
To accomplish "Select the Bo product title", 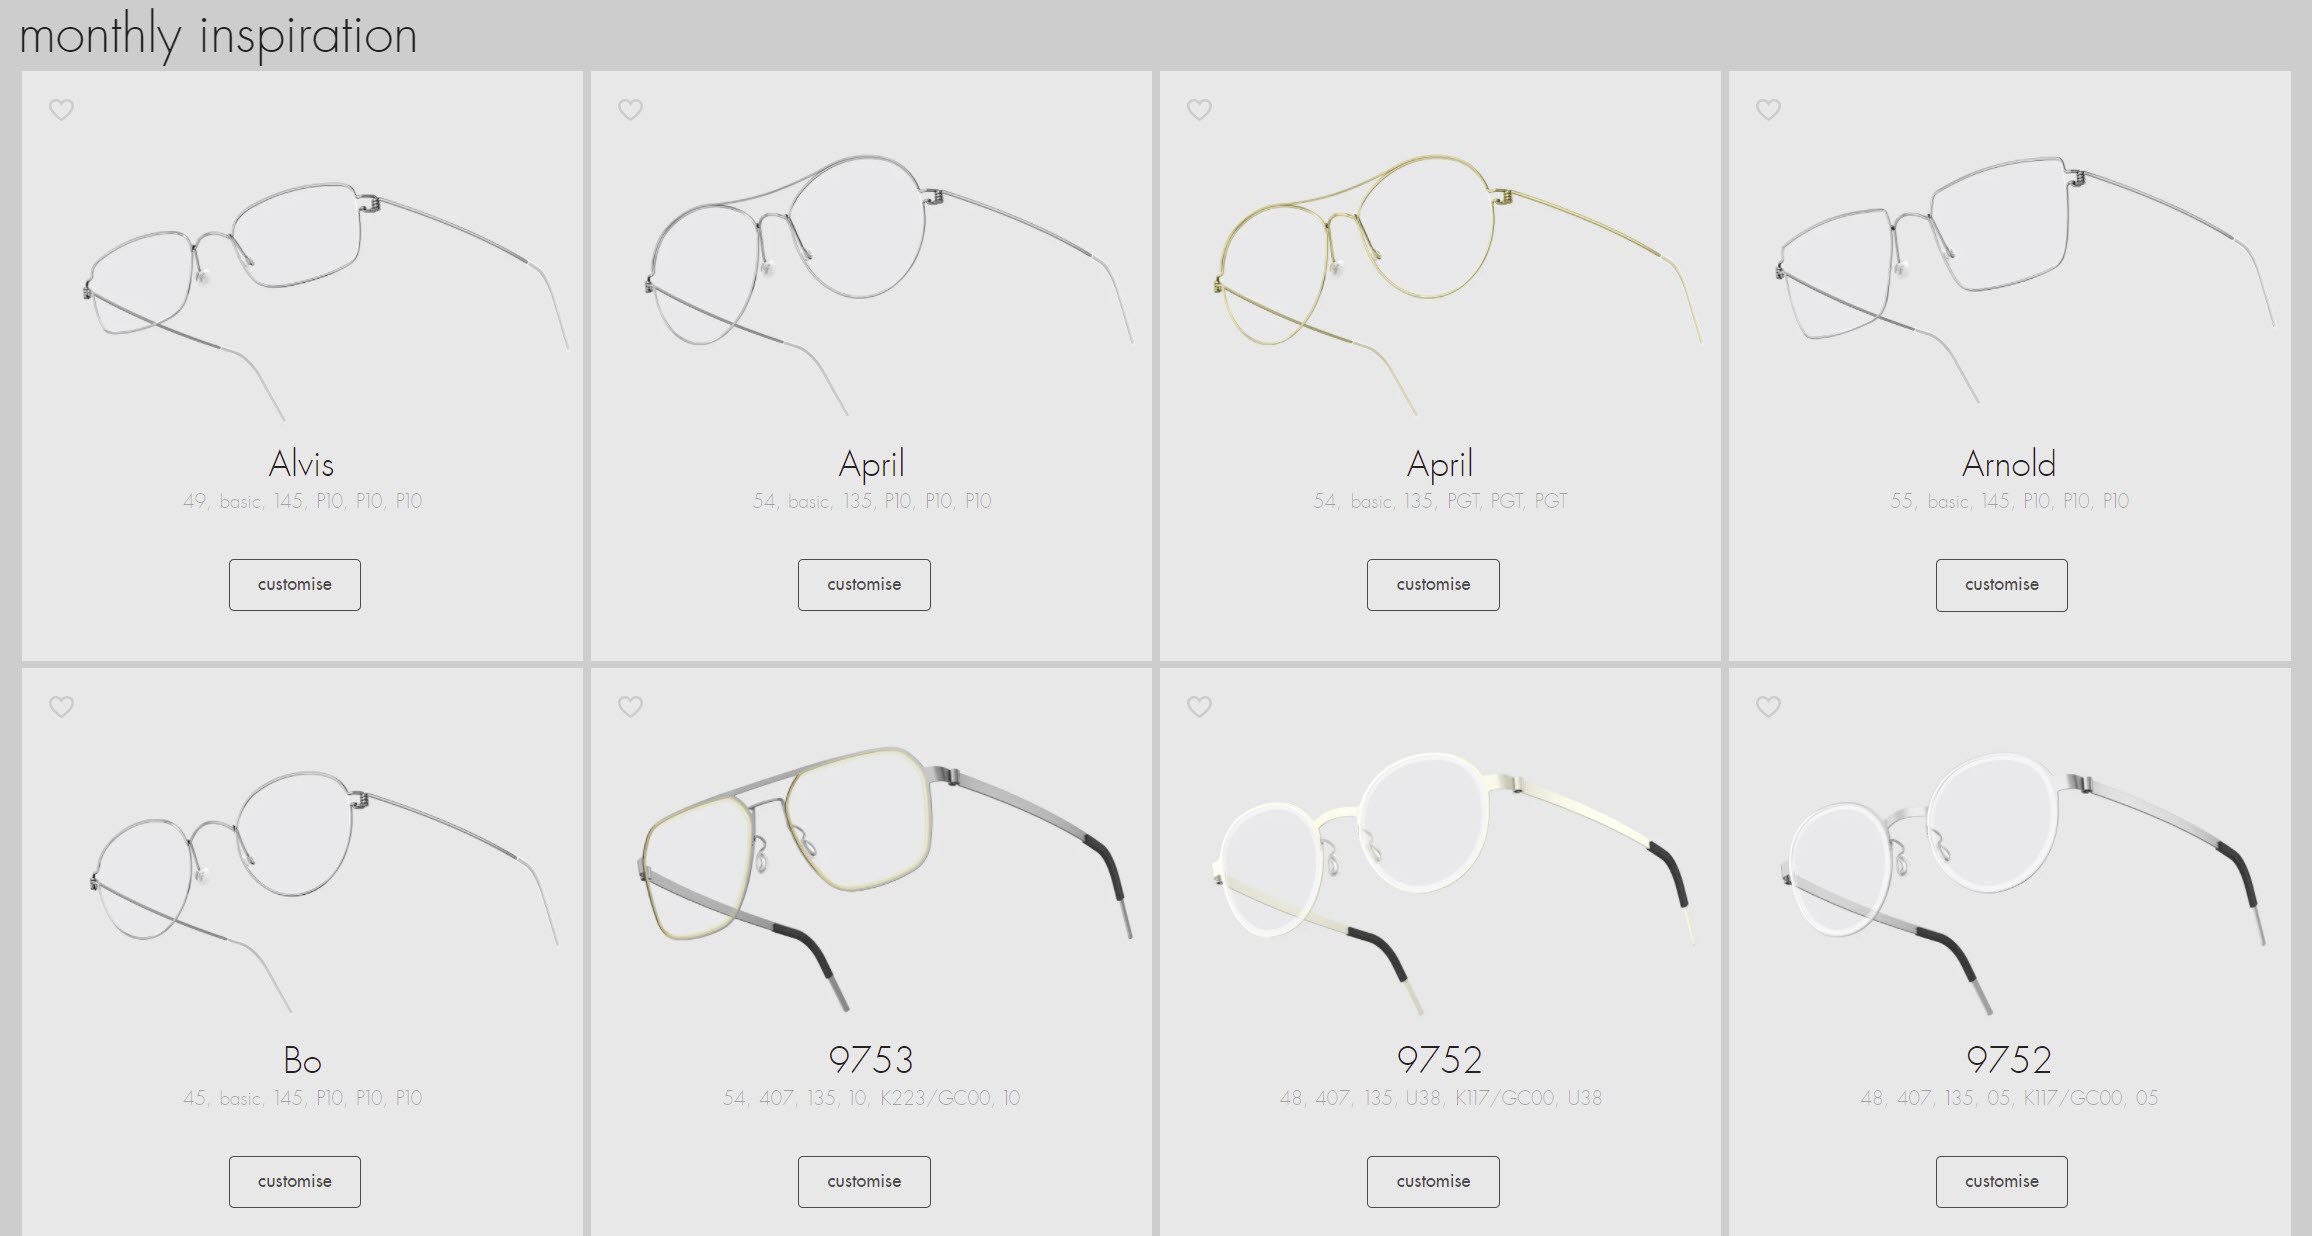I will click(302, 1060).
